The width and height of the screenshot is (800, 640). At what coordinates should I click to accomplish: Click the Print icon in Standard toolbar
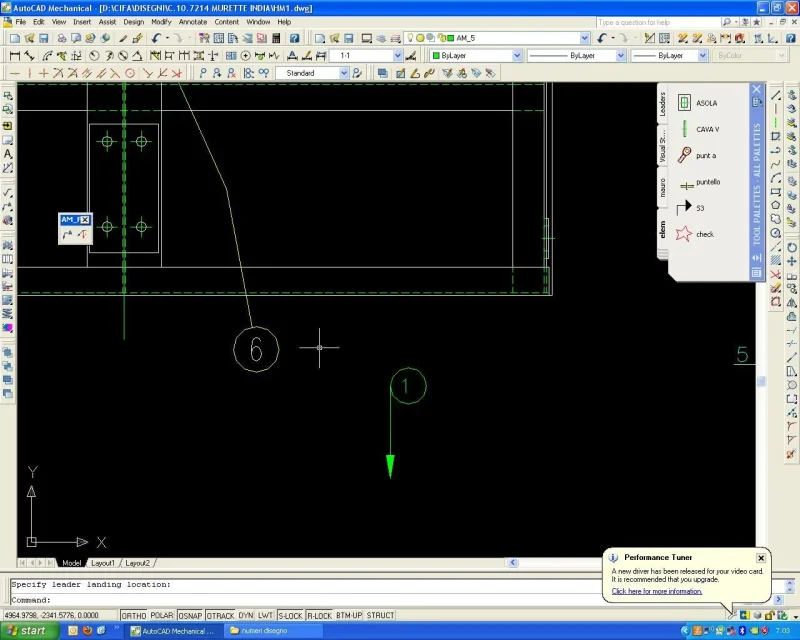[x=61, y=38]
